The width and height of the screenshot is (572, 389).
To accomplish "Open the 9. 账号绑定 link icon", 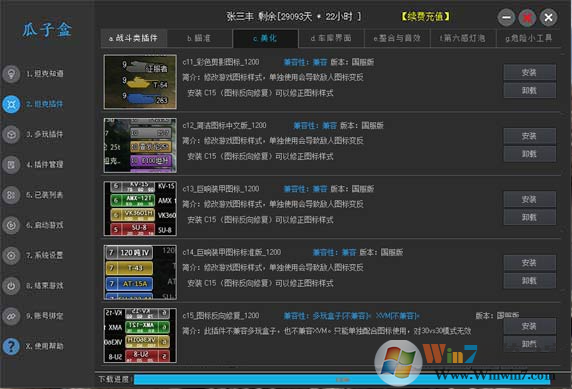I will (11, 316).
